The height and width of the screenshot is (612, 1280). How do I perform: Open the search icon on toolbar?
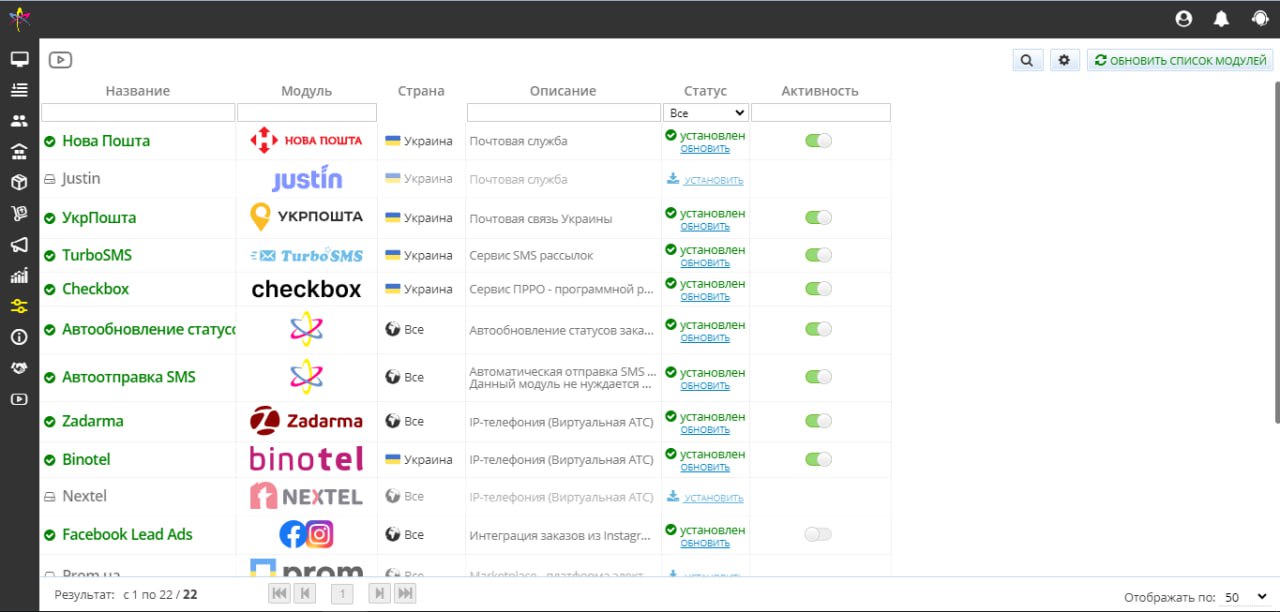click(1027, 60)
